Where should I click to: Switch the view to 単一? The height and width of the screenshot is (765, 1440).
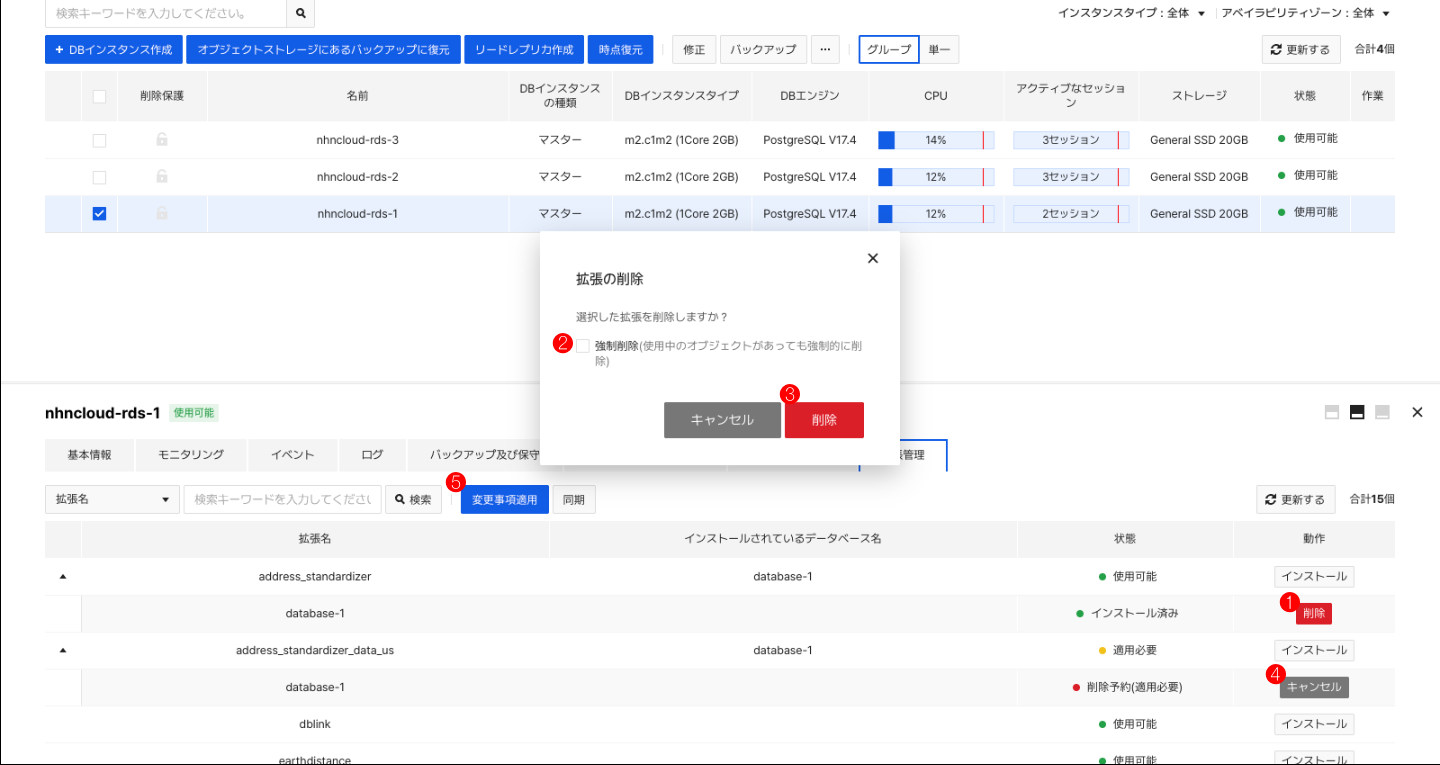(x=939, y=49)
